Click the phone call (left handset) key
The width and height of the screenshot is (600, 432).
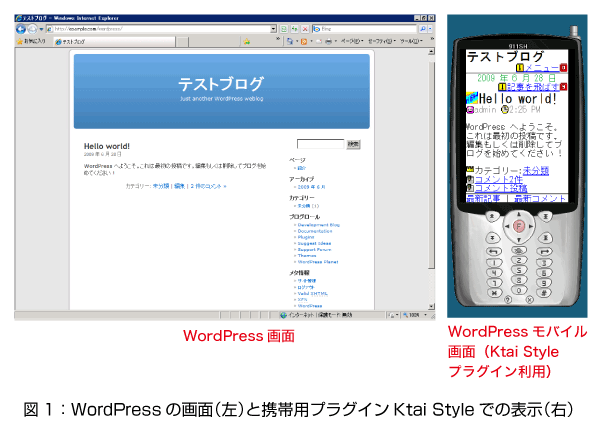click(x=494, y=251)
